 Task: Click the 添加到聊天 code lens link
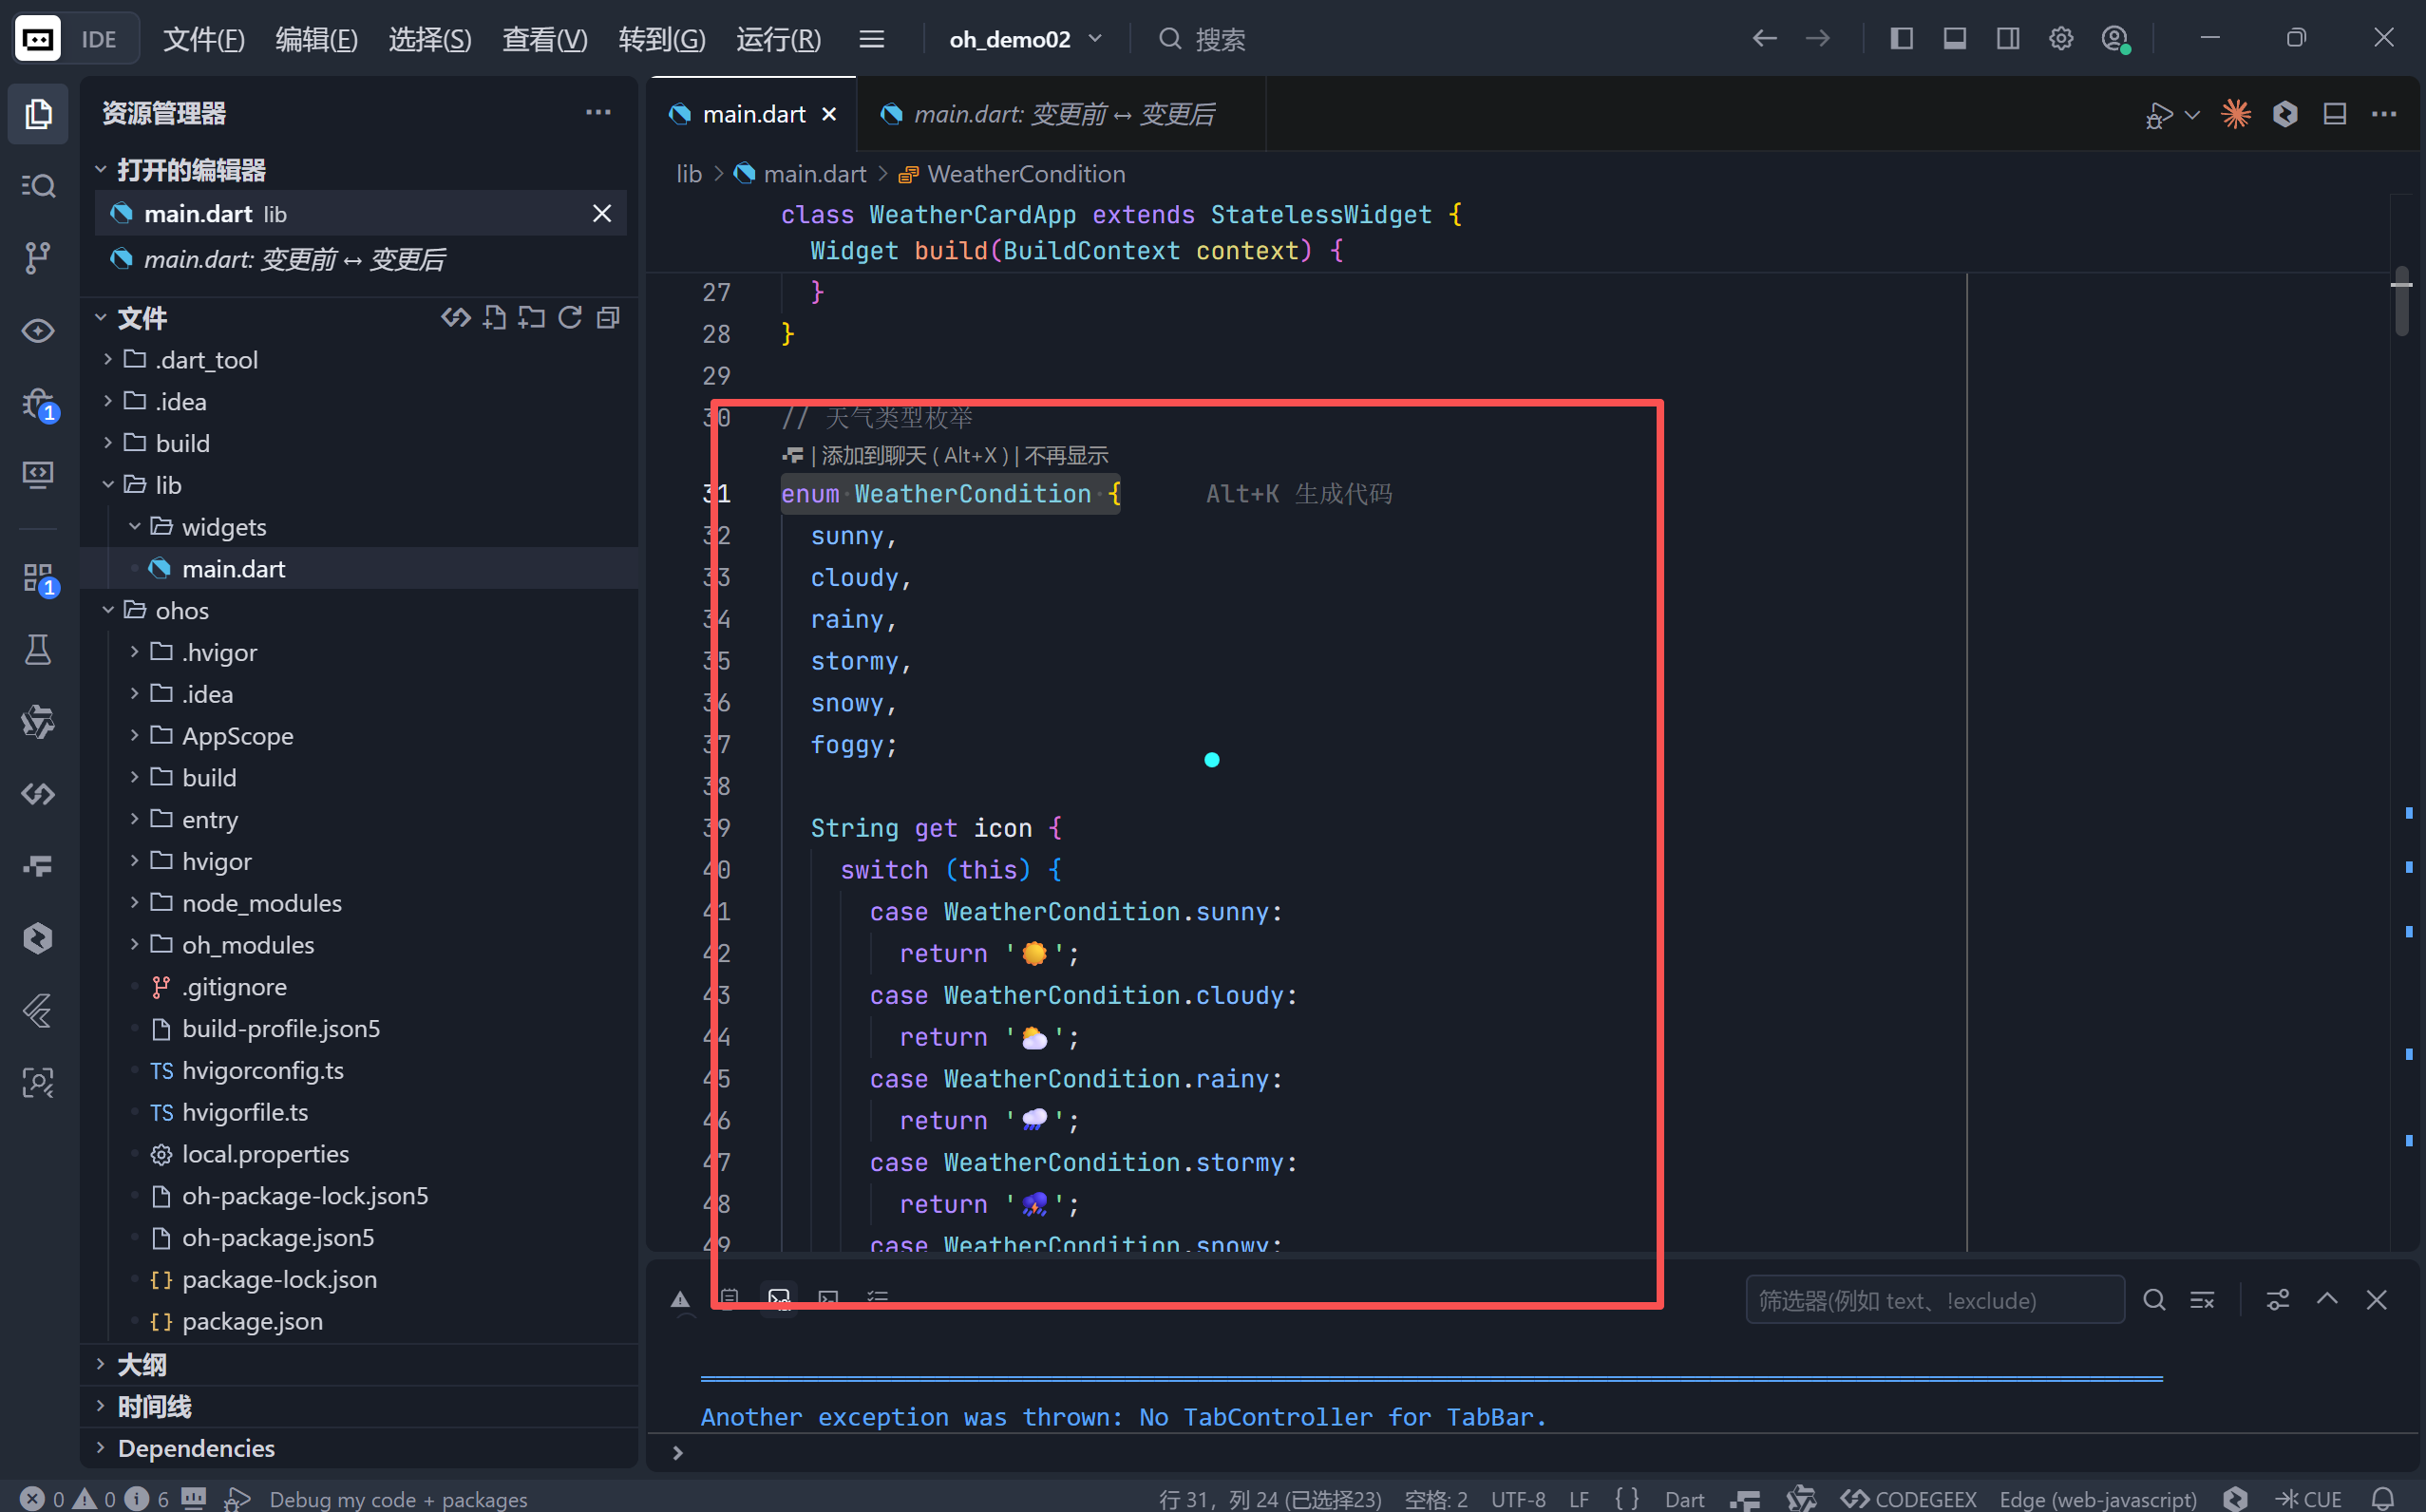tap(874, 456)
